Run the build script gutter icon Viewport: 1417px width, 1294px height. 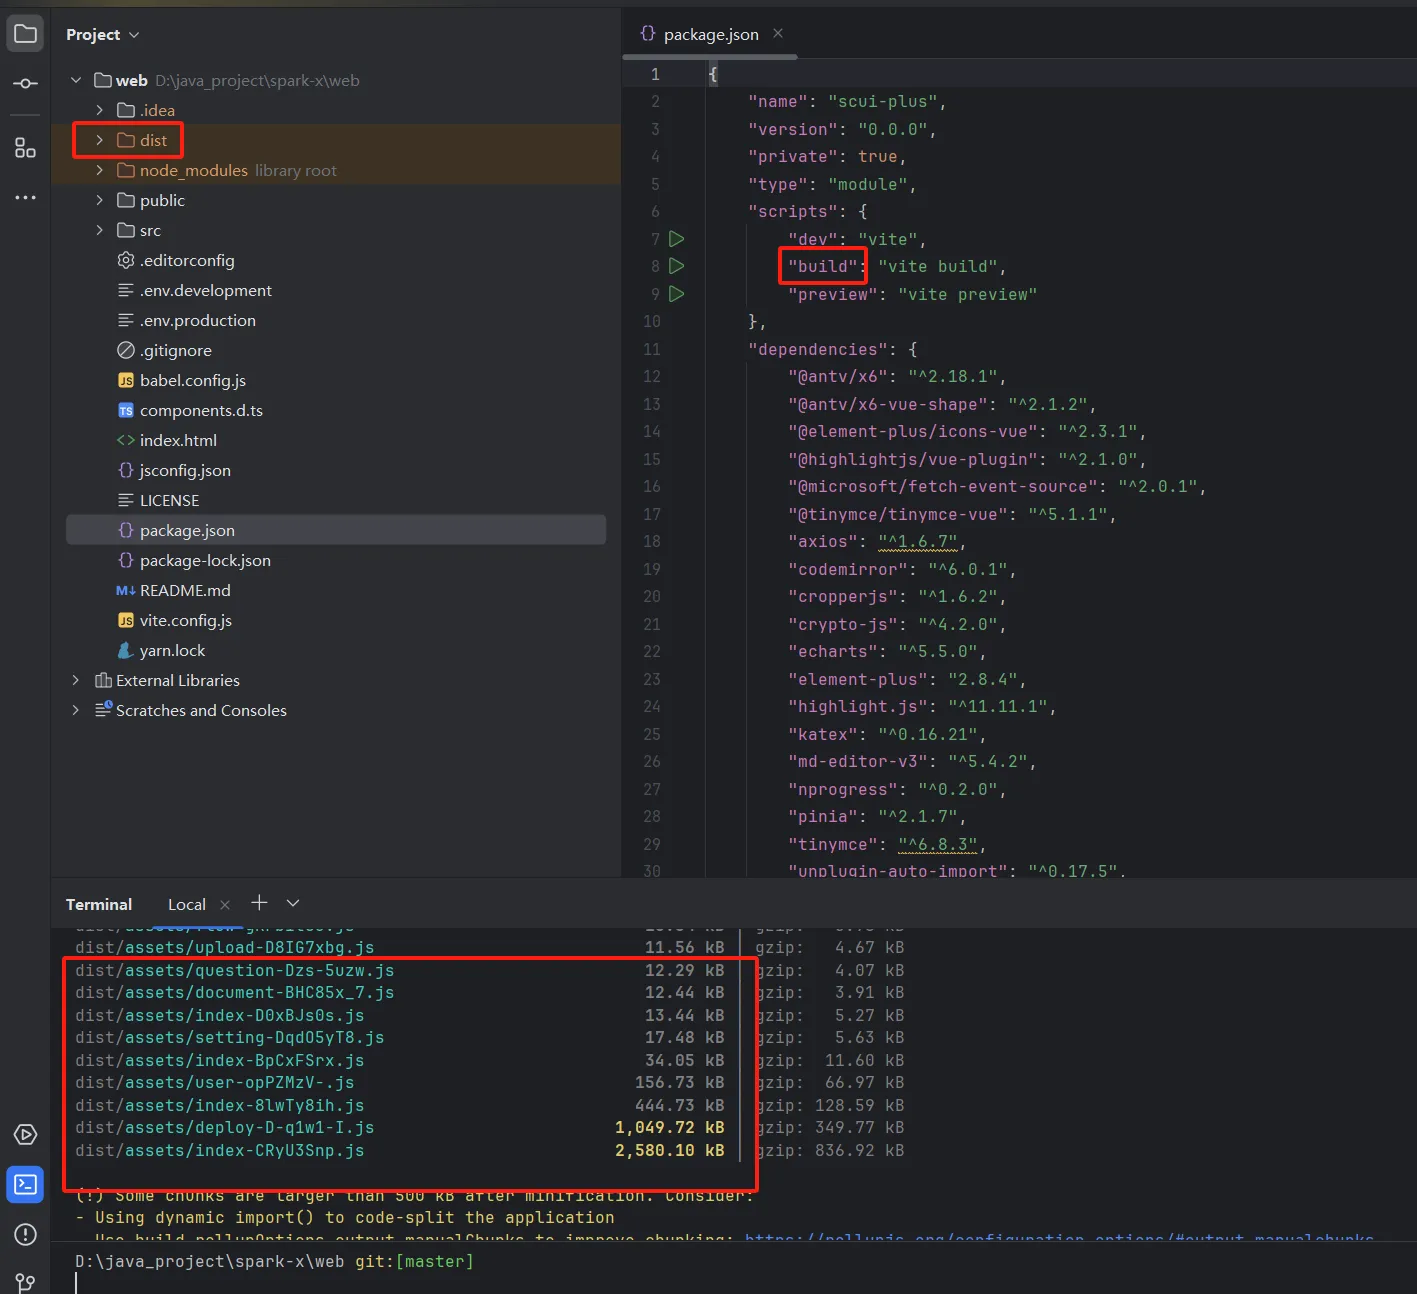tap(677, 266)
